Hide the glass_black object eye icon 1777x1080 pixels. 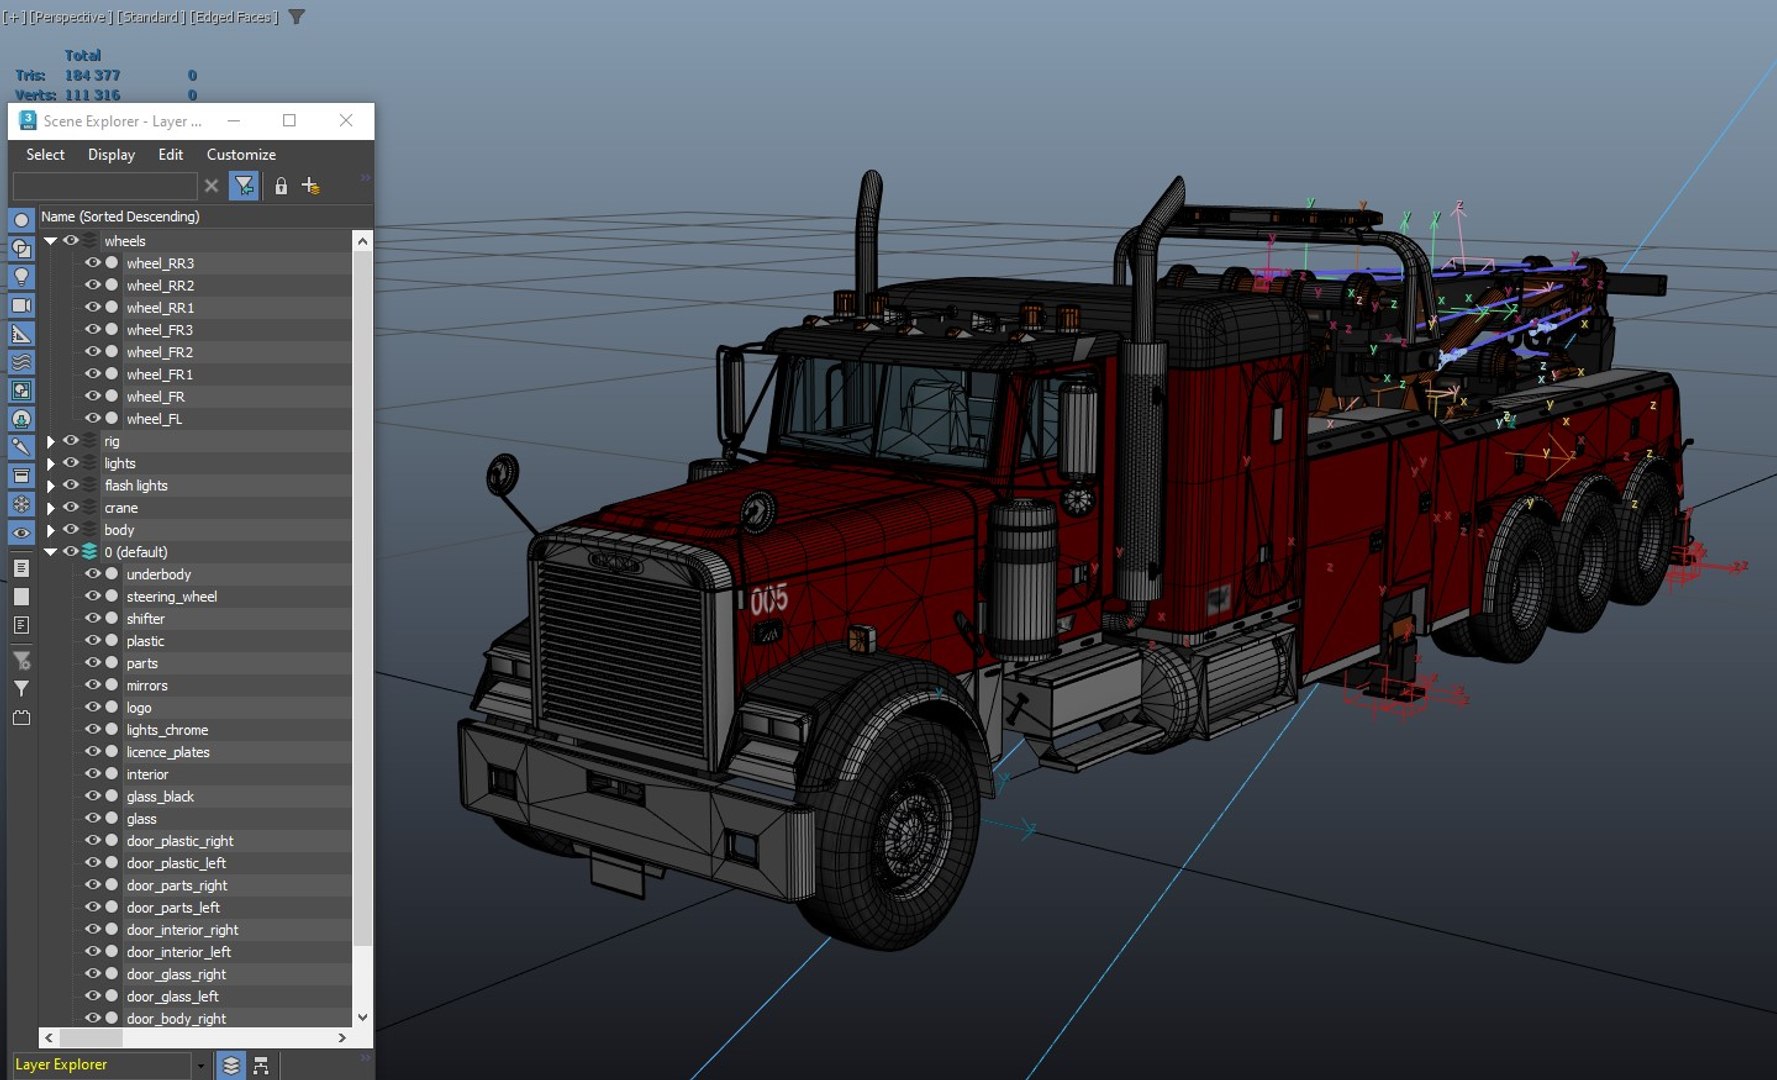coord(92,796)
